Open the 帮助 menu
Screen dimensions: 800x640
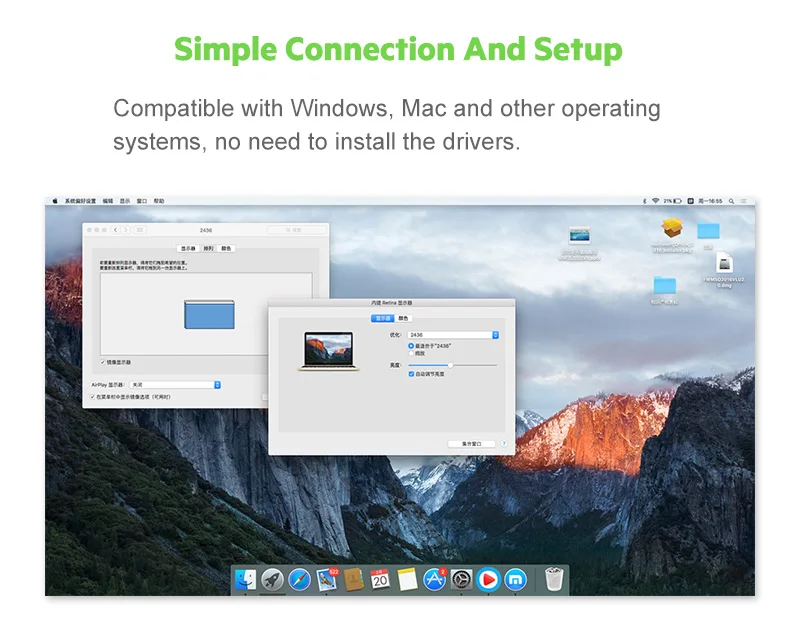159,201
